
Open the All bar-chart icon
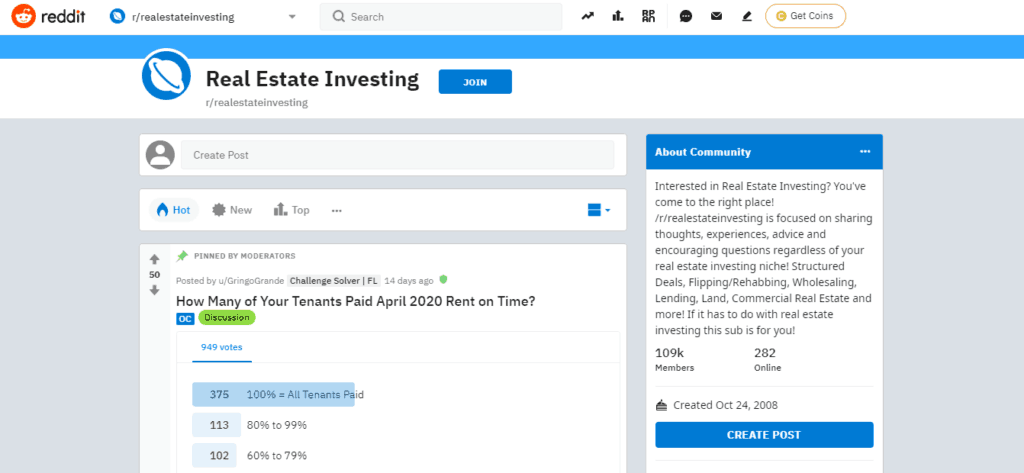click(x=618, y=16)
